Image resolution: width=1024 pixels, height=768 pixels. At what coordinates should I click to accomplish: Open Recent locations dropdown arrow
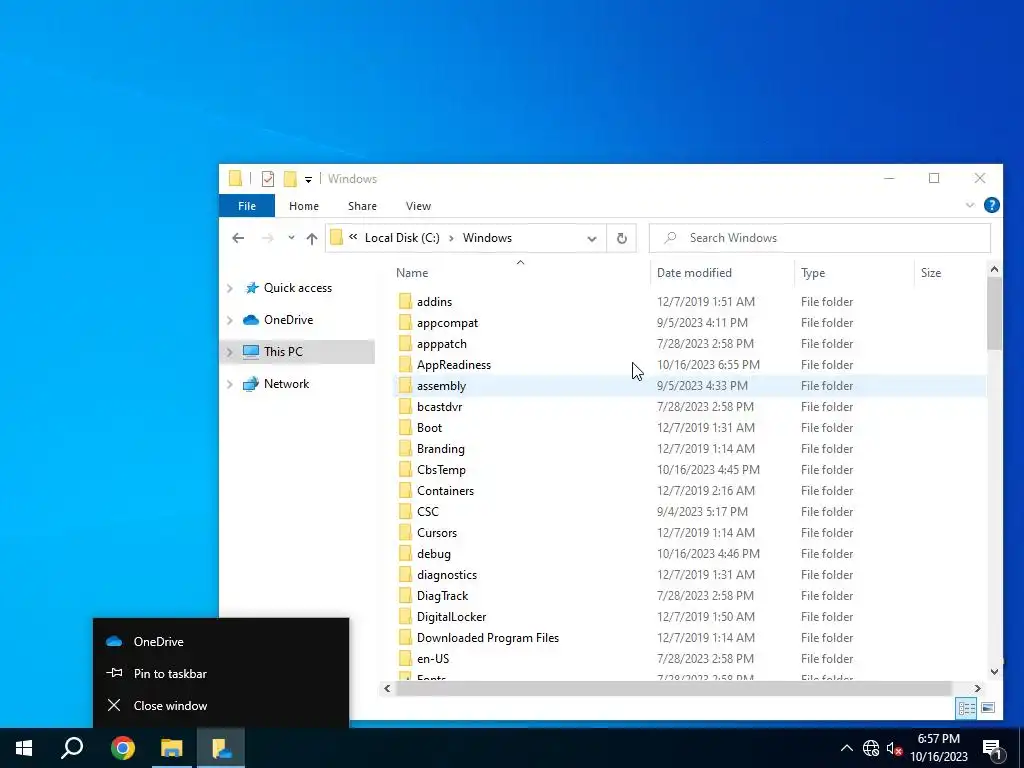pos(291,238)
